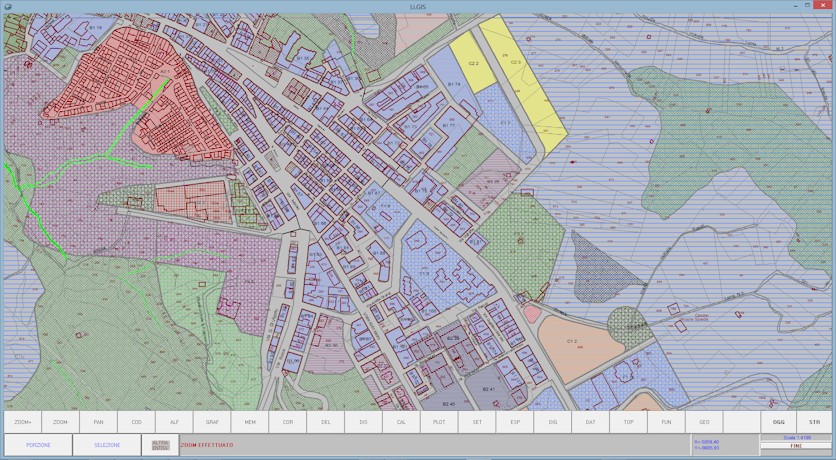Activate the PAN tool
The width and height of the screenshot is (836, 460).
pos(98,422)
